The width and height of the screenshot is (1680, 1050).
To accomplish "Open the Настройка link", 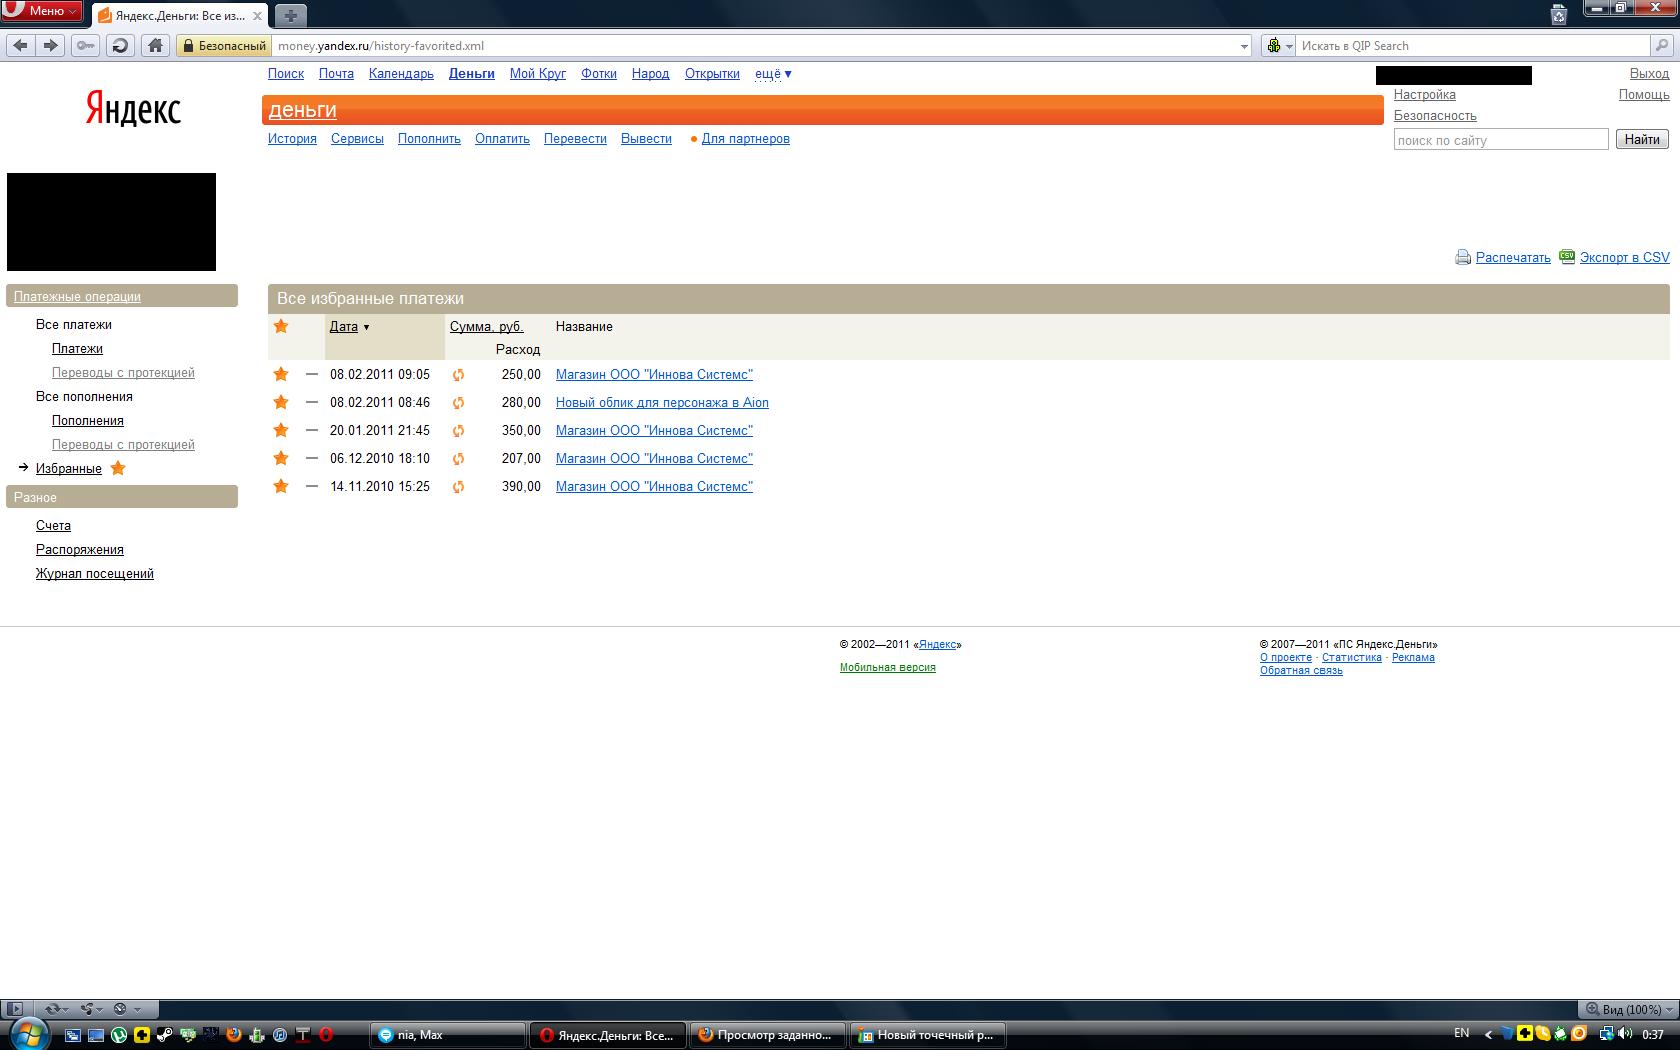I will coord(1425,95).
